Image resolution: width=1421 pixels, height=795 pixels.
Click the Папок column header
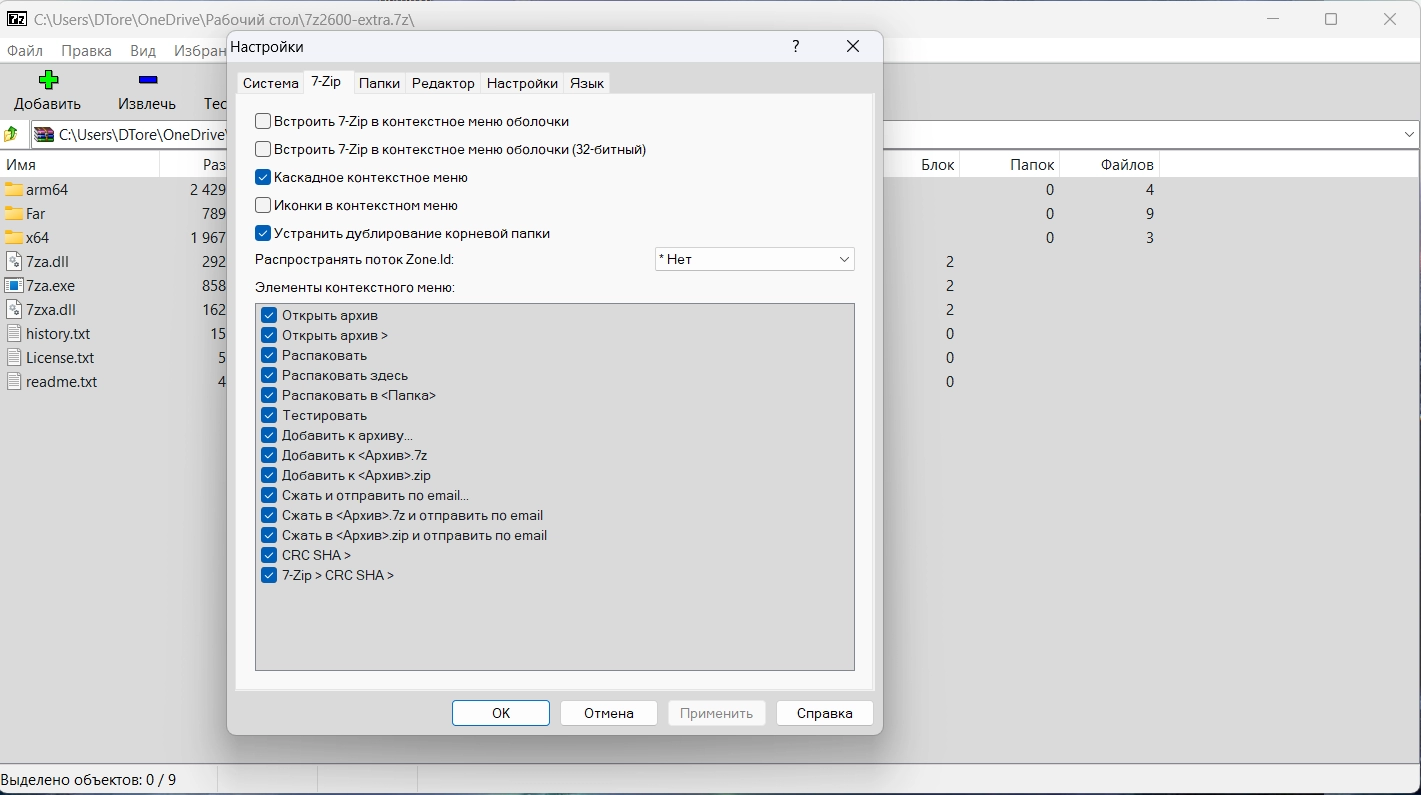[x=1010, y=165]
